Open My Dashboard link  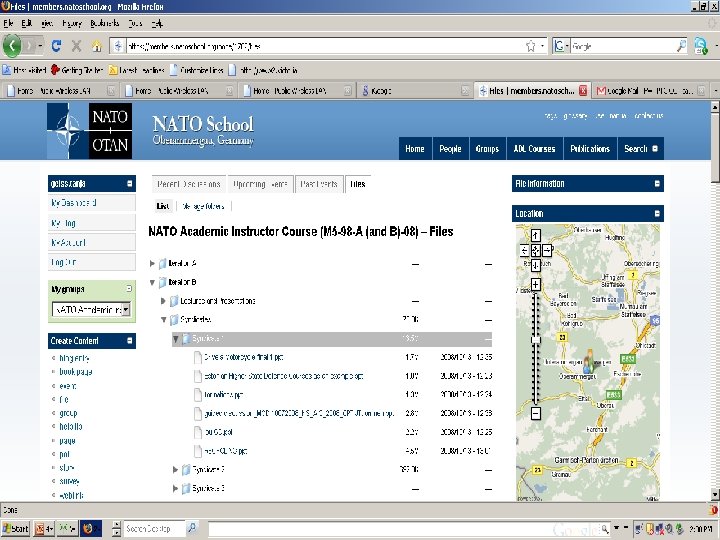[74, 202]
